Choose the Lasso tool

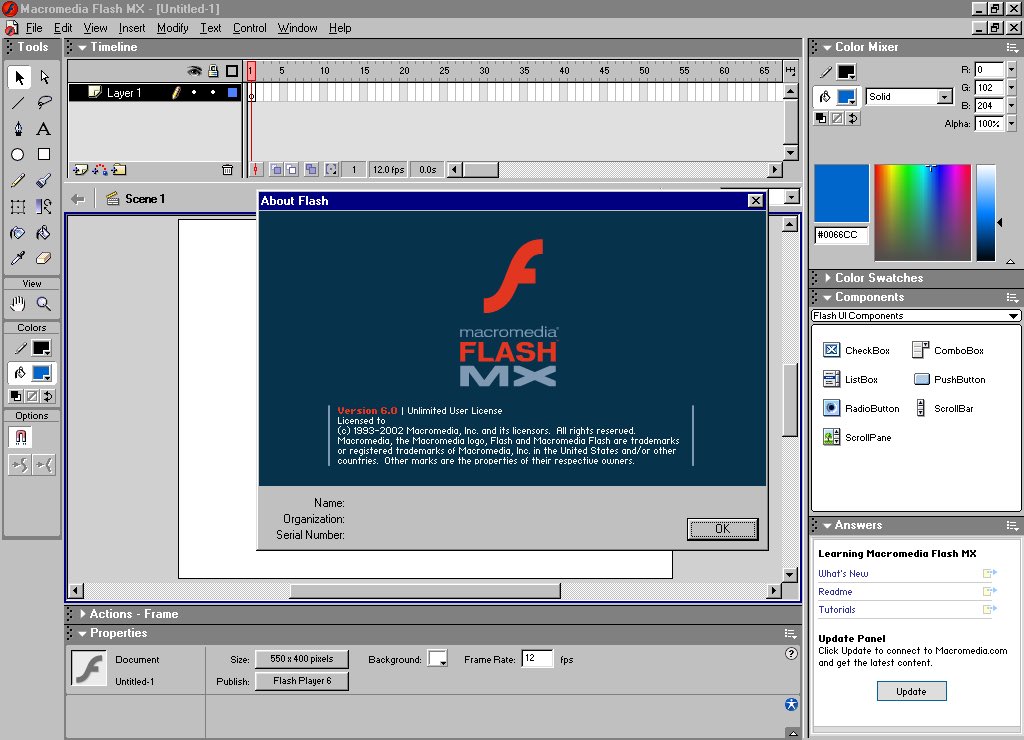(x=44, y=103)
